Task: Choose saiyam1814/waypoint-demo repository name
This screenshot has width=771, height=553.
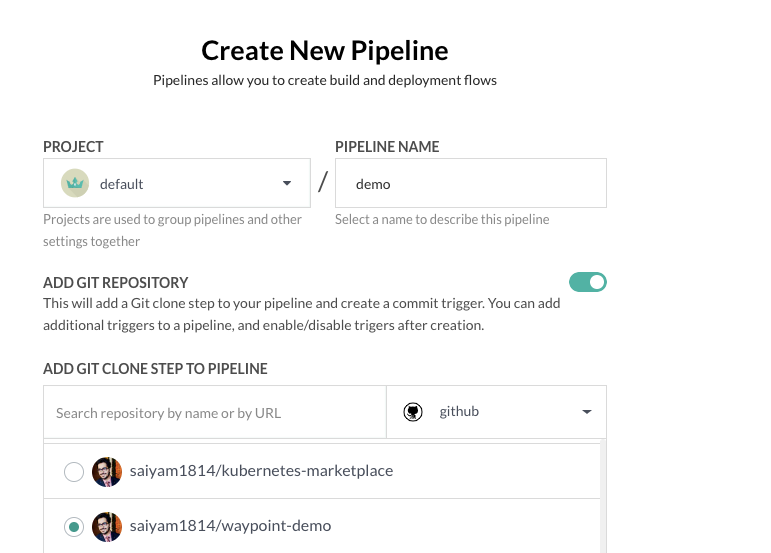Action: click(230, 526)
